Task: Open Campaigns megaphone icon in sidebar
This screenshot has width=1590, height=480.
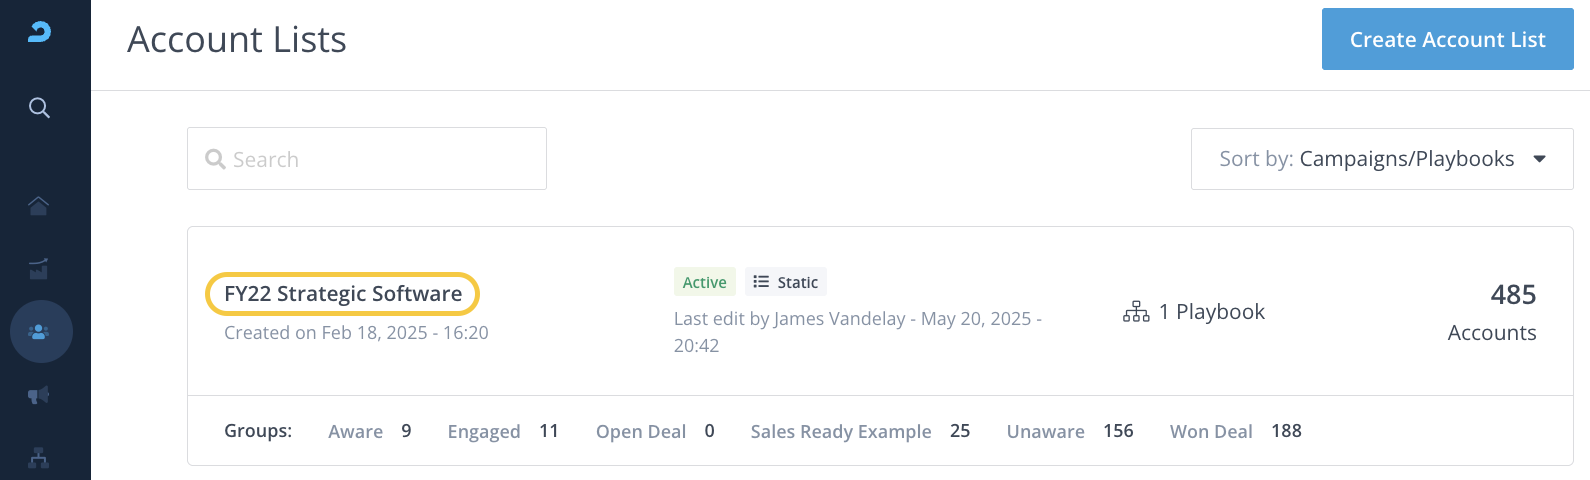Action: coord(38,395)
